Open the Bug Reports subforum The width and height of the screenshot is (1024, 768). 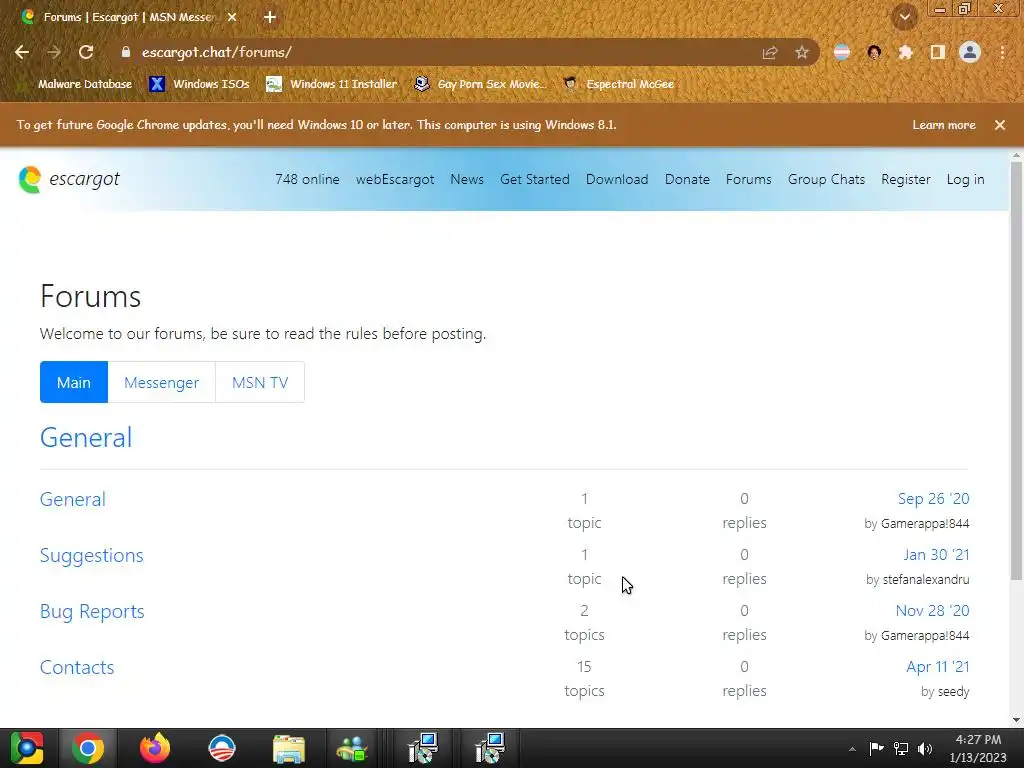pyautogui.click(x=92, y=612)
